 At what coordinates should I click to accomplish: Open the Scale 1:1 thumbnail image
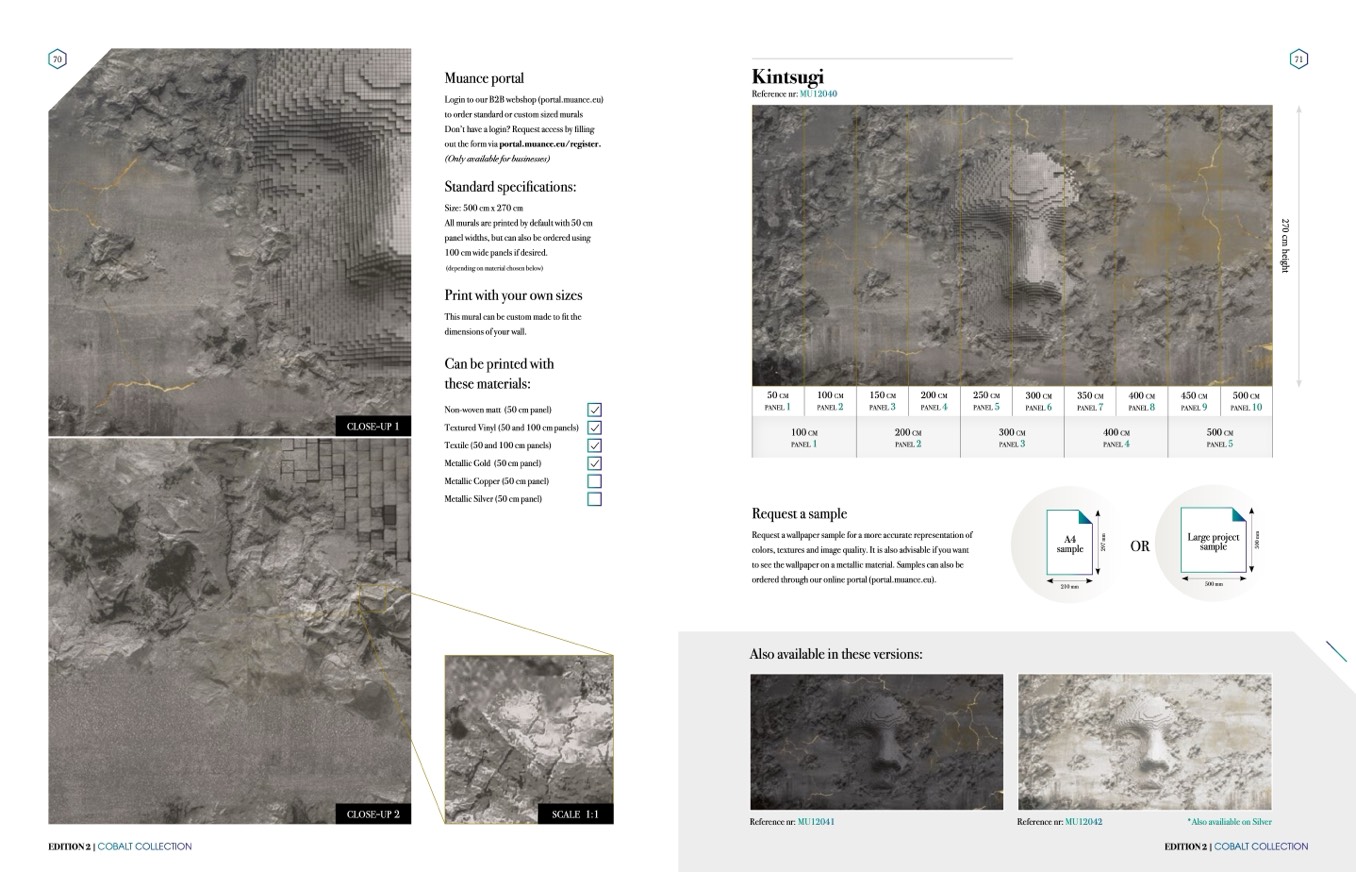529,739
